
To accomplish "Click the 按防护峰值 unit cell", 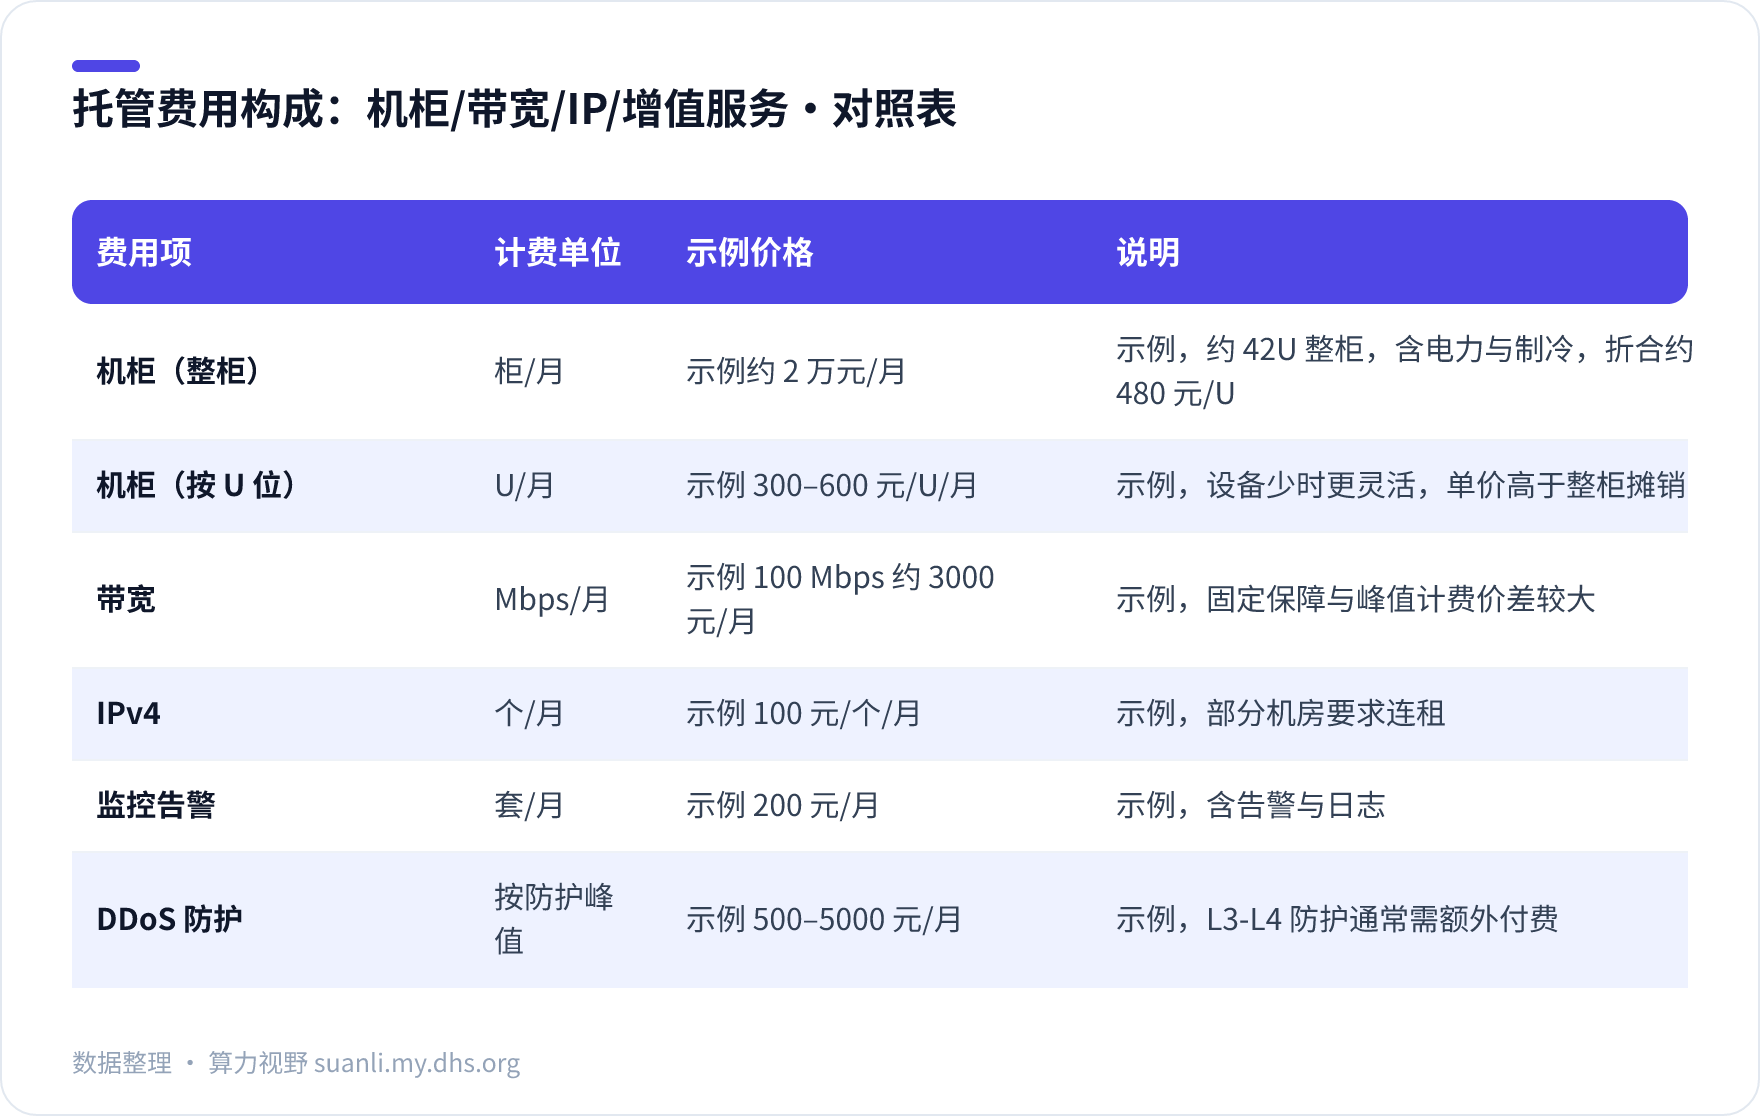I will 554,919.
